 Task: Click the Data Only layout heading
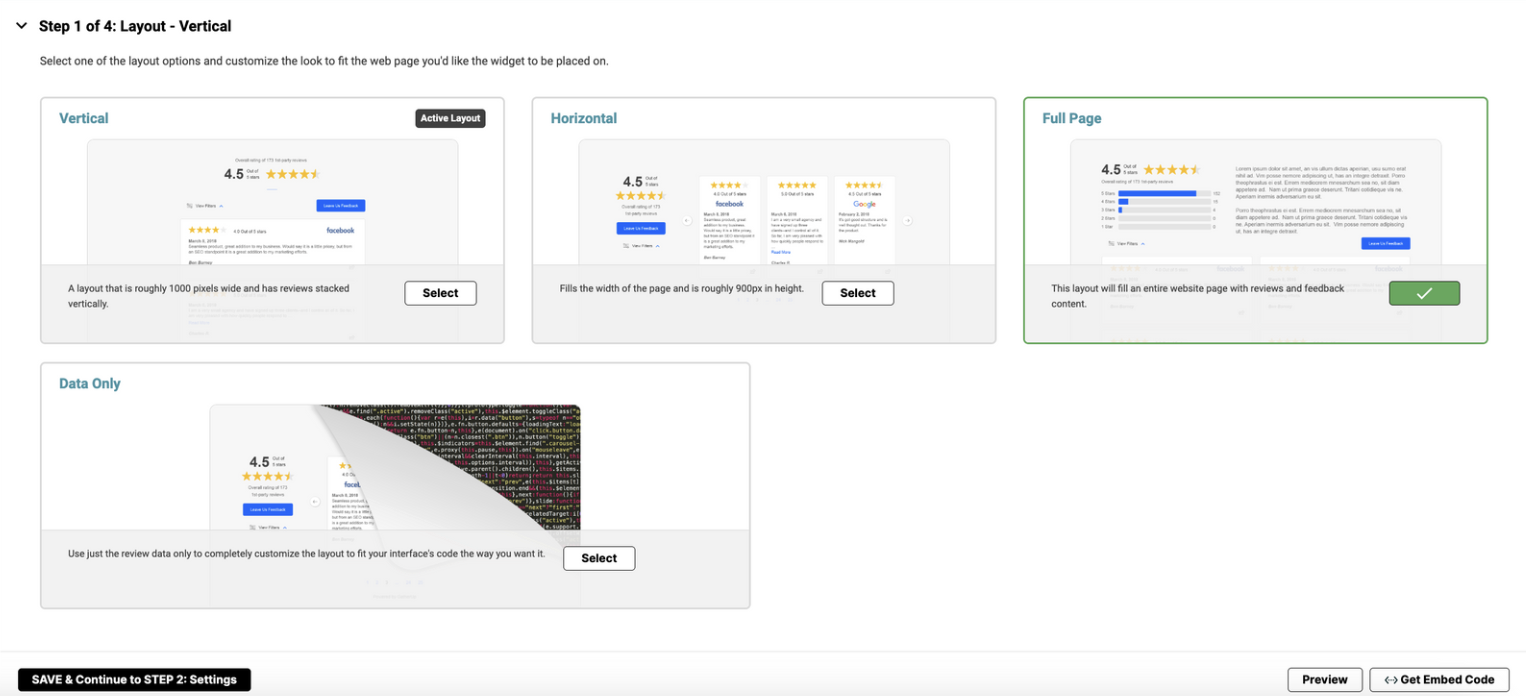90,383
